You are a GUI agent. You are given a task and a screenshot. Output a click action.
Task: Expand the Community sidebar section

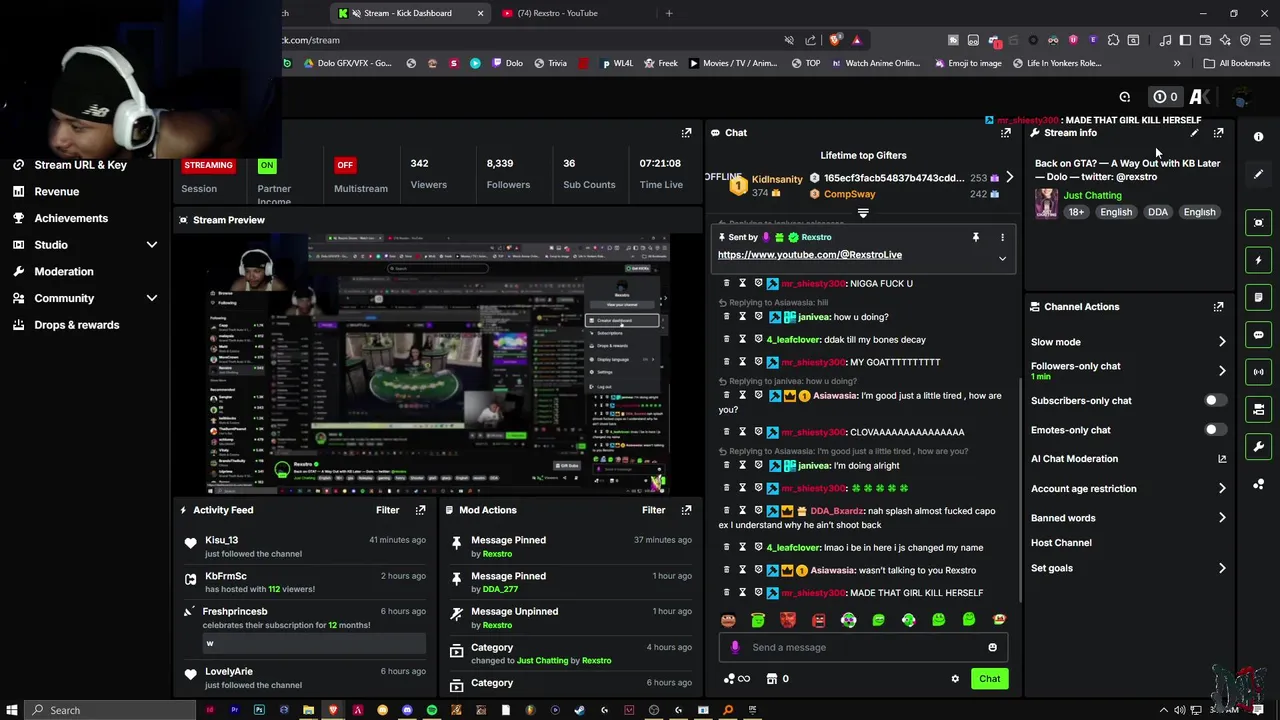[x=152, y=298]
